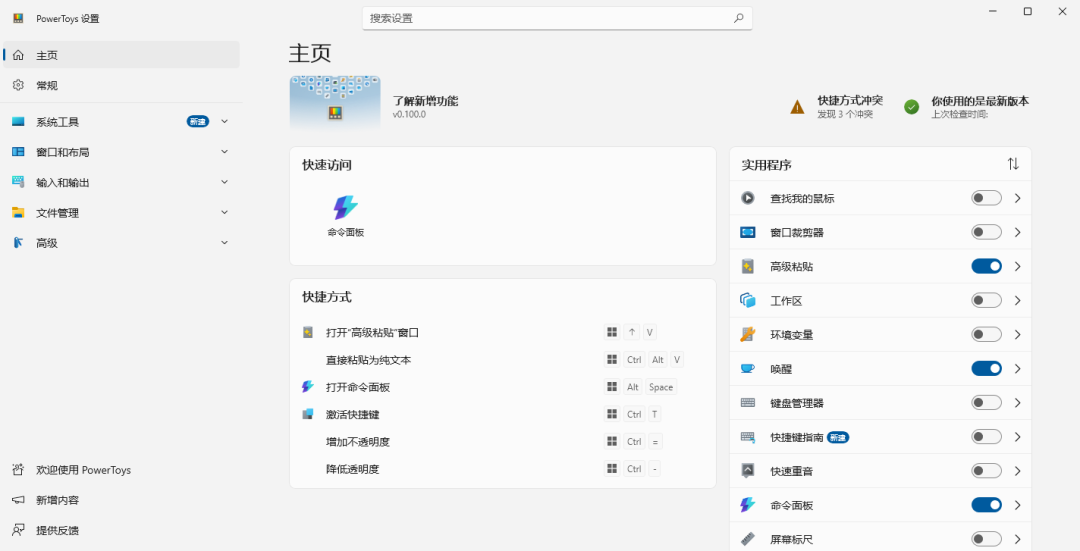Expand the 文件管理 section chevron
1080x551 pixels.
[224, 212]
